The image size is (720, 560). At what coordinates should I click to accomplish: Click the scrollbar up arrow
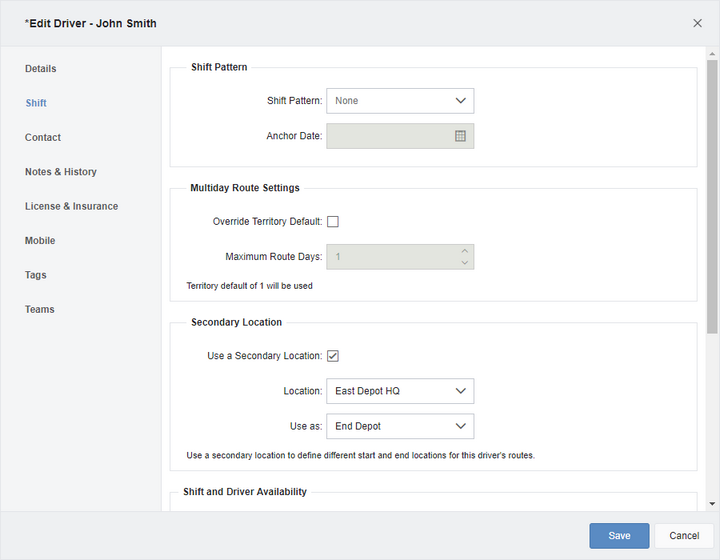coord(712,54)
